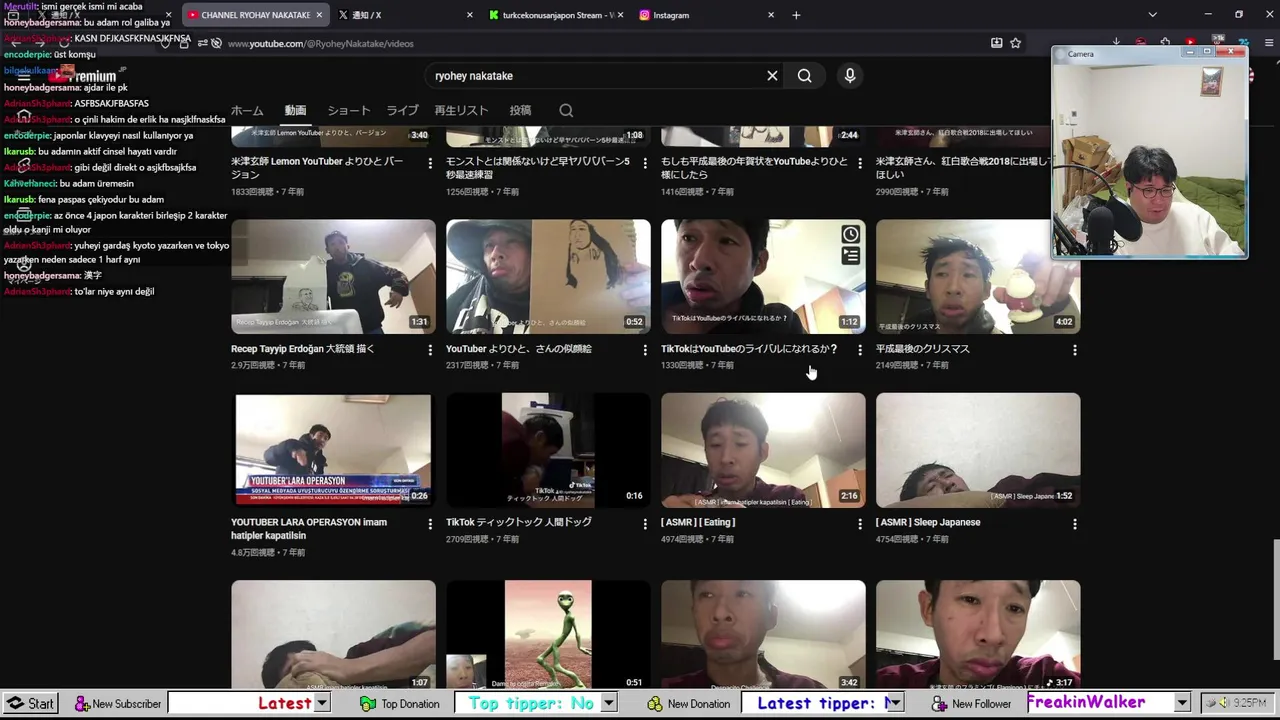Click the New Subscriber icon in bottom bar
1280x720 pixels.
[82, 704]
